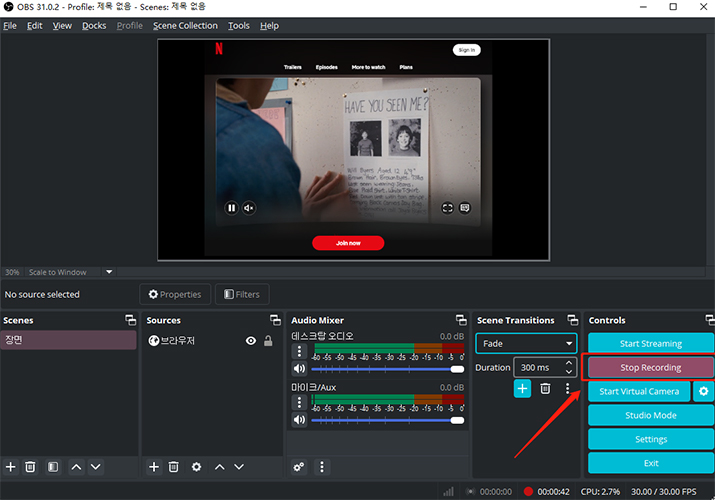Decrease transition duration with down stepper

[x=569, y=372]
